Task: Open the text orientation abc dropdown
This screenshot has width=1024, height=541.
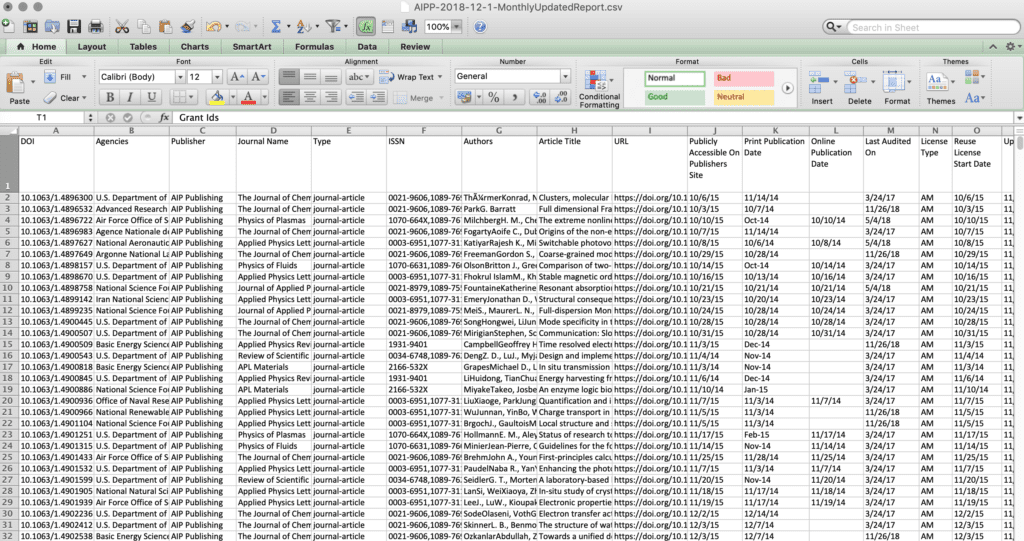Action: [x=359, y=77]
